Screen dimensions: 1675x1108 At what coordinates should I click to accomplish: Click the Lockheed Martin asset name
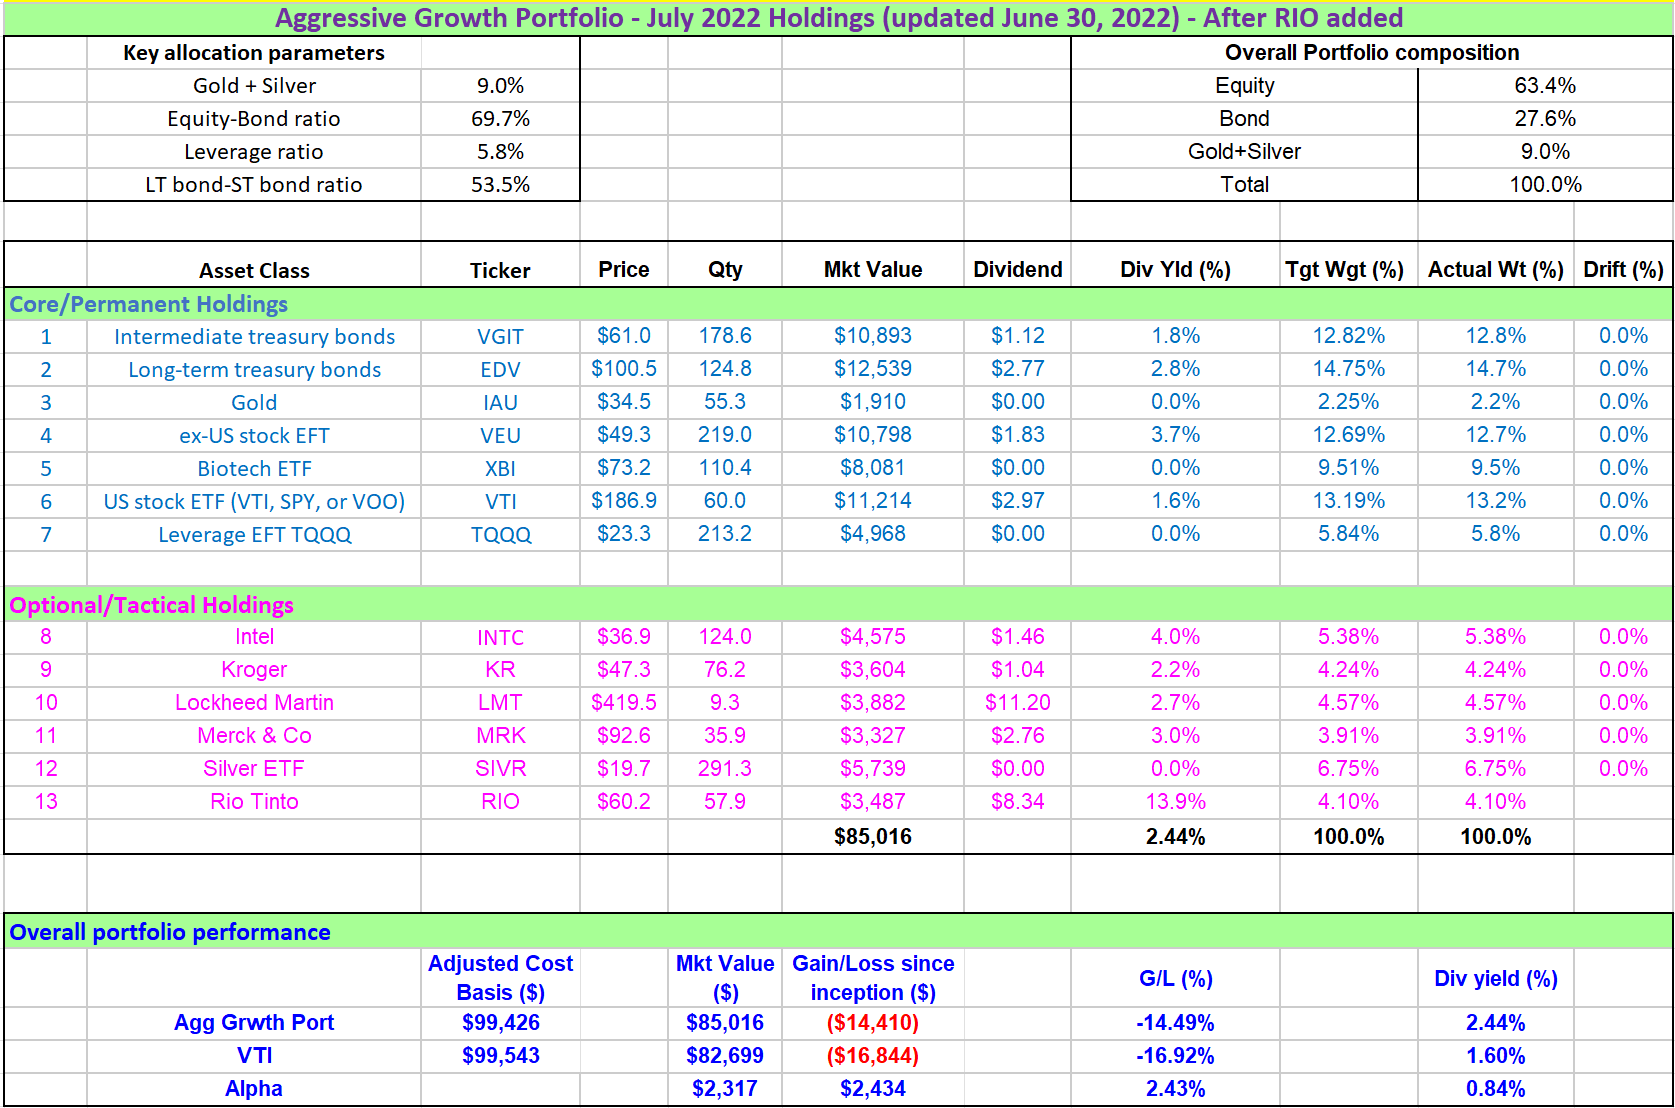[254, 703]
